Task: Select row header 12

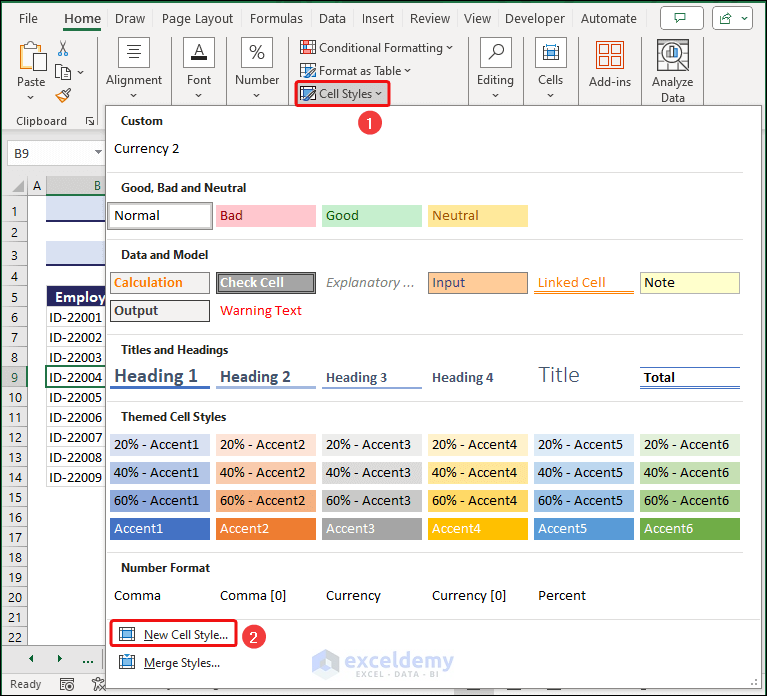Action: (15, 437)
